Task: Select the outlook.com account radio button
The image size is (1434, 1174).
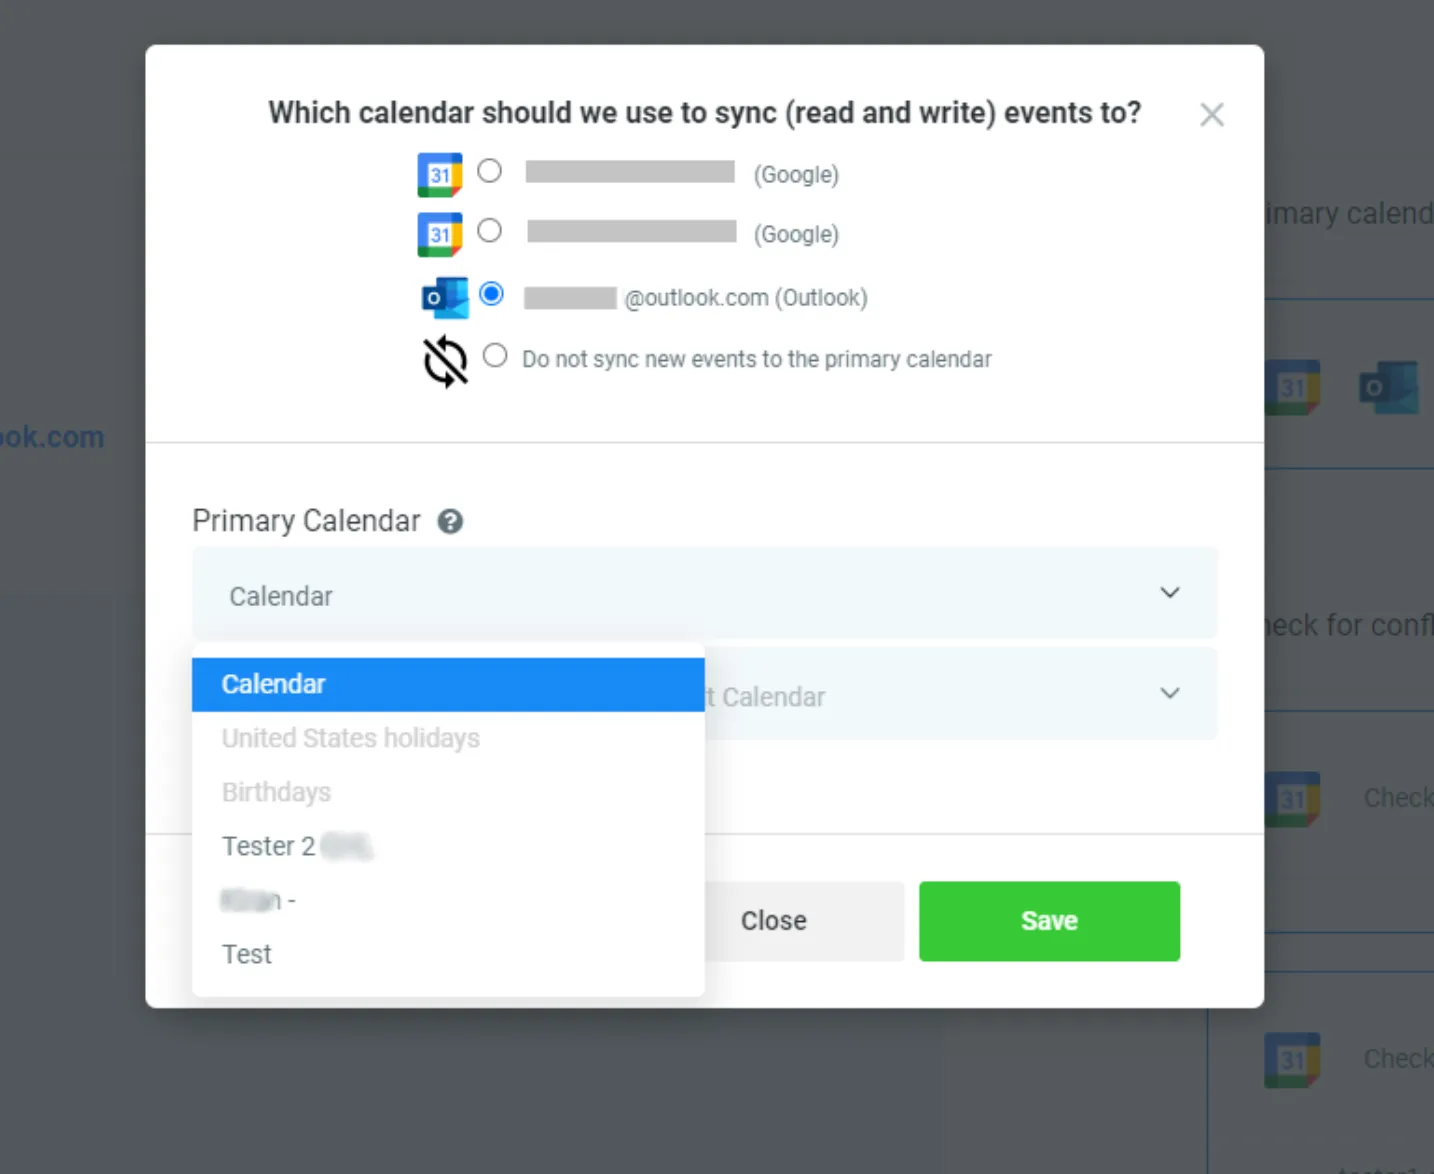Action: [x=491, y=294]
